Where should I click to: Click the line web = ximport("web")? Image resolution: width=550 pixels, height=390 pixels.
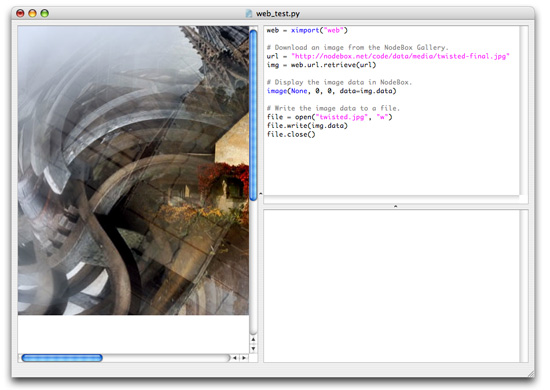tap(307, 30)
